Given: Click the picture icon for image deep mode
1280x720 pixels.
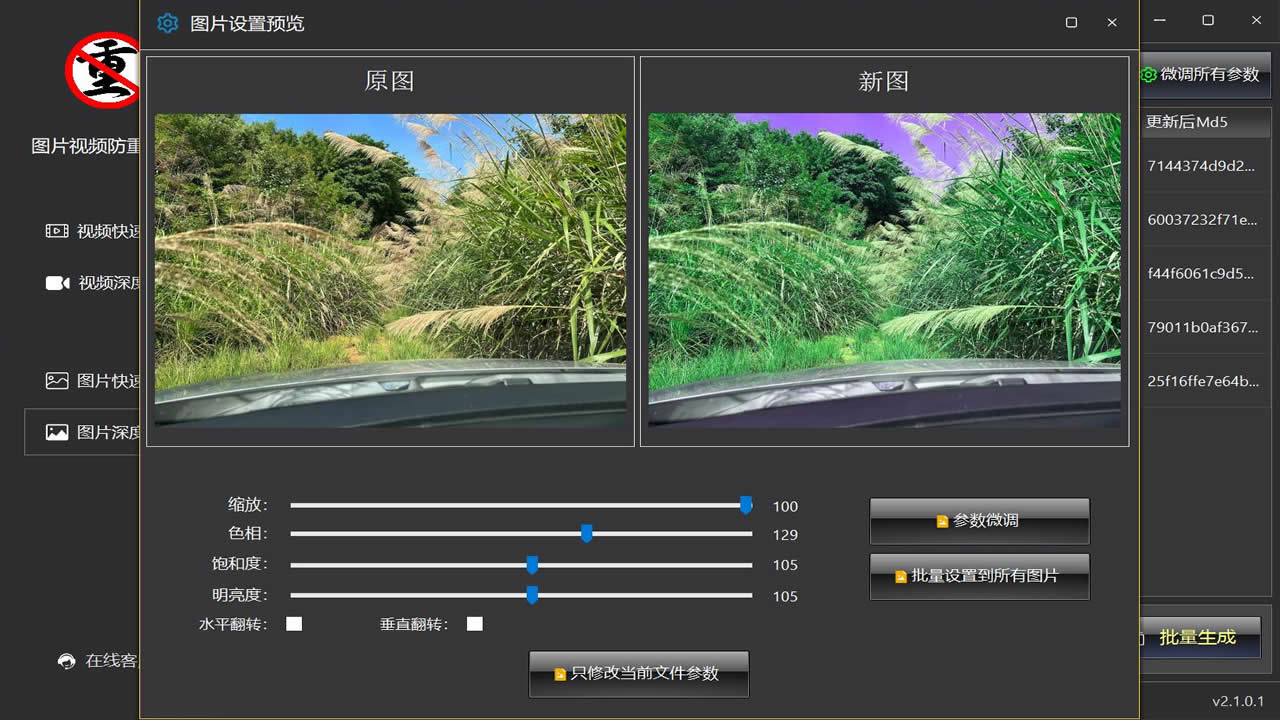Looking at the screenshot, I should (x=57, y=432).
